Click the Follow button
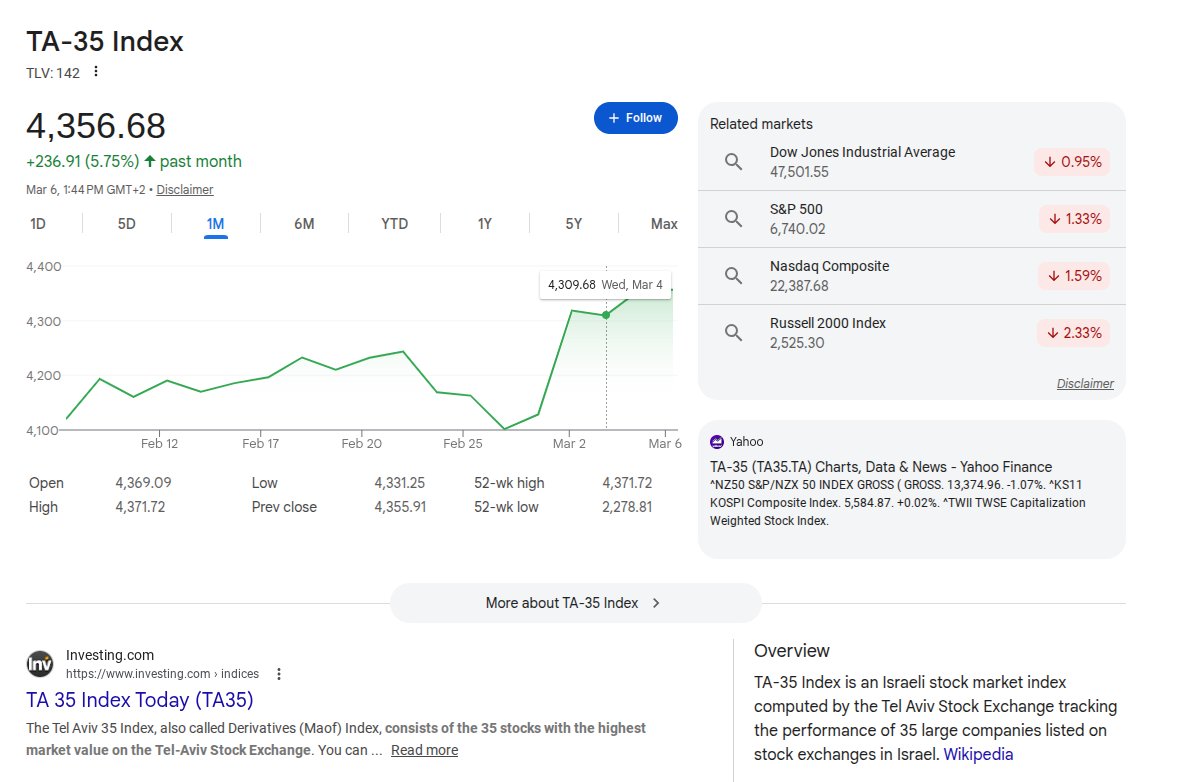This screenshot has width=1198, height=782. tap(636, 118)
